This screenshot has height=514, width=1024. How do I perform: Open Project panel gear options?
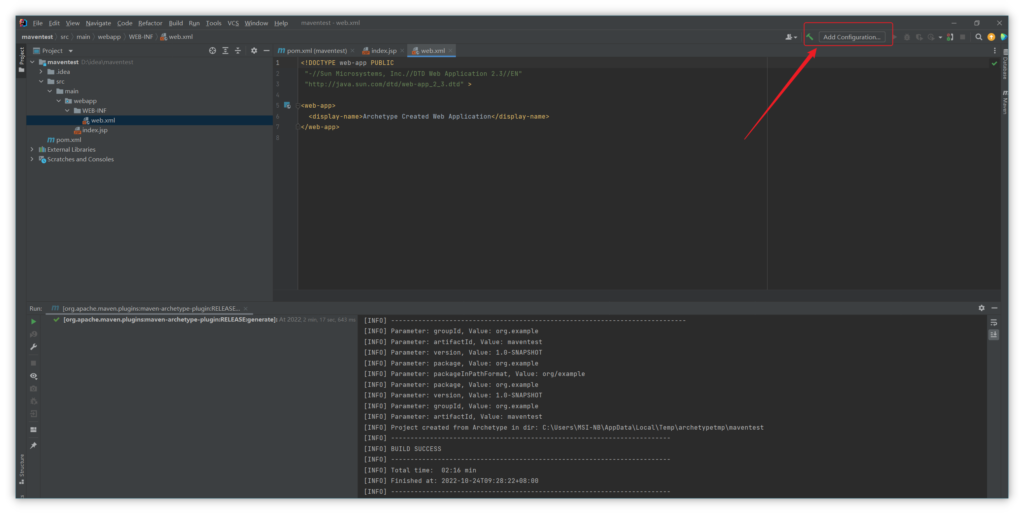point(254,51)
